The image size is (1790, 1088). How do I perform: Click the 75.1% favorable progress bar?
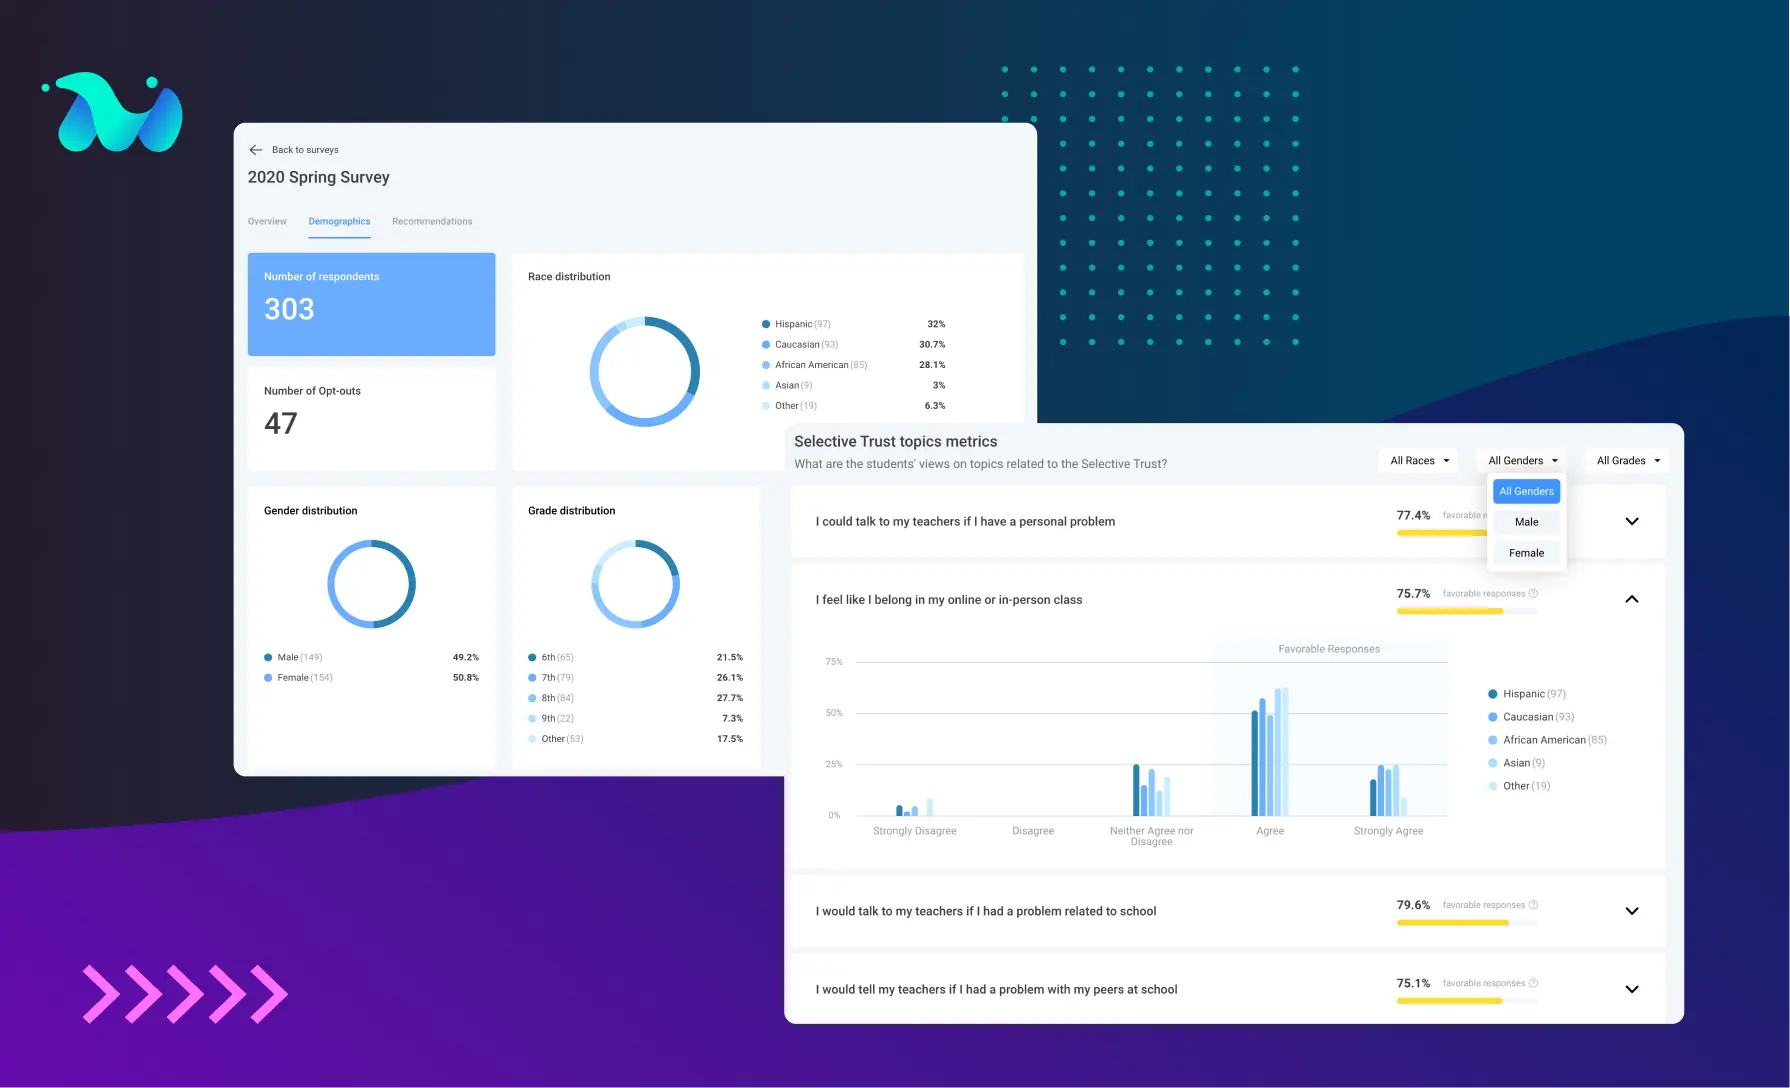coord(1467,1001)
